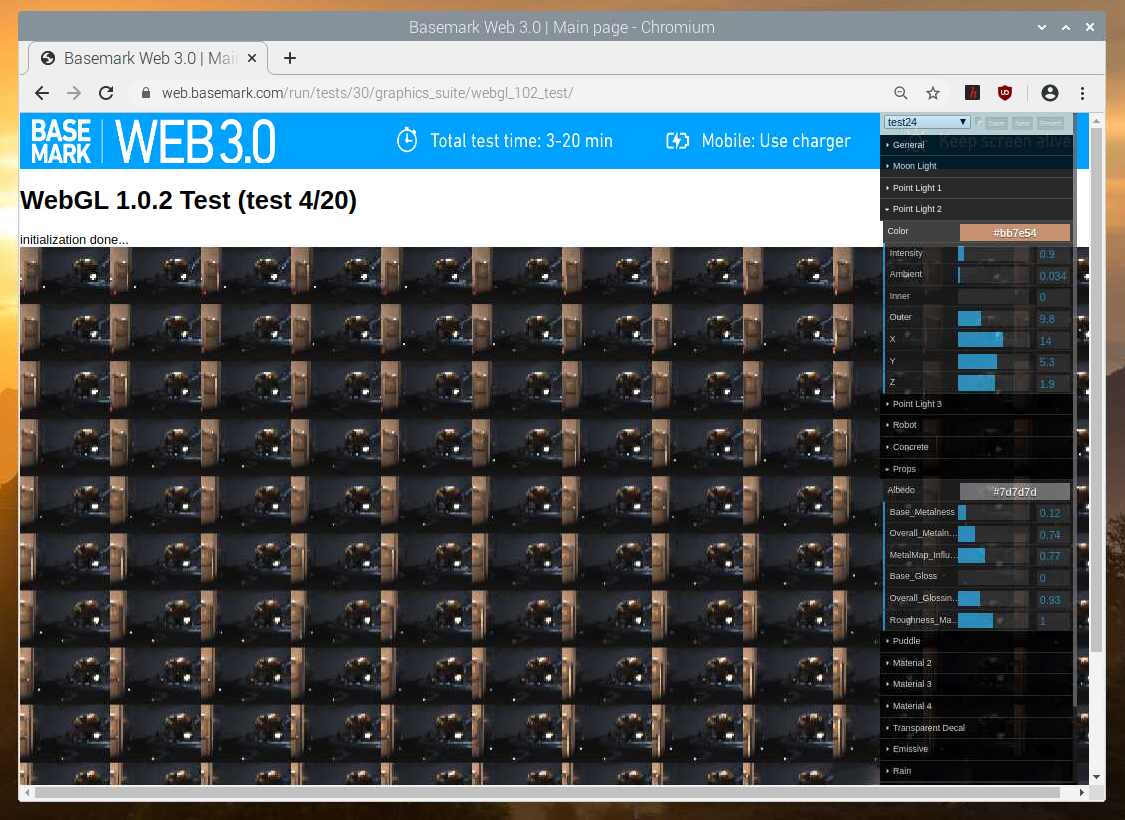Image resolution: width=1125 pixels, height=820 pixels.
Task: Bookmark this page with the star icon
Action: [933, 93]
